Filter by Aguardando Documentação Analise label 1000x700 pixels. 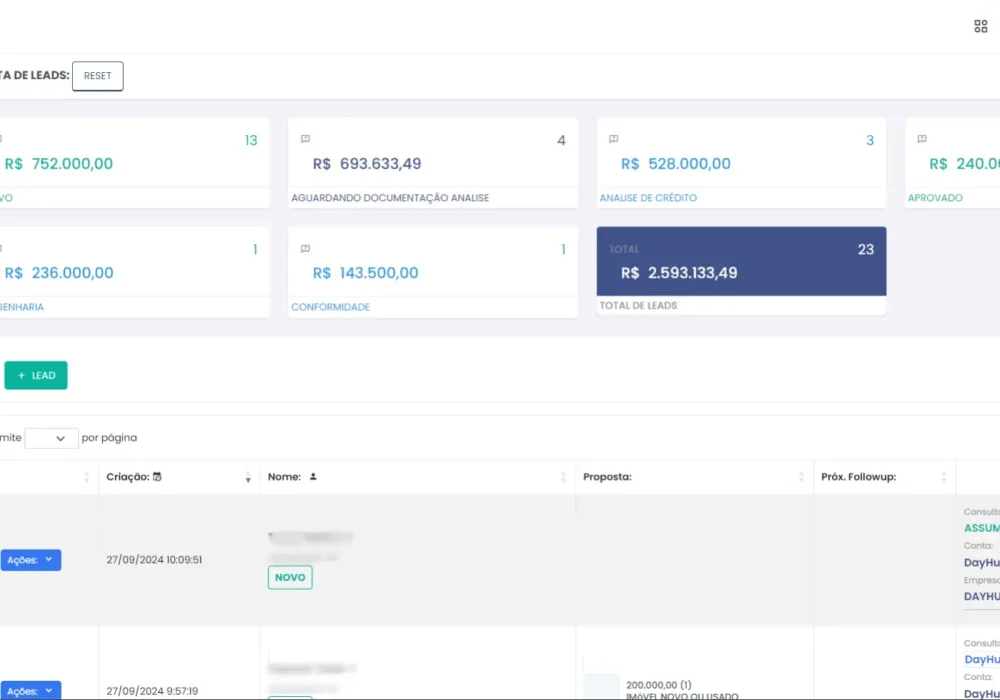coord(390,198)
